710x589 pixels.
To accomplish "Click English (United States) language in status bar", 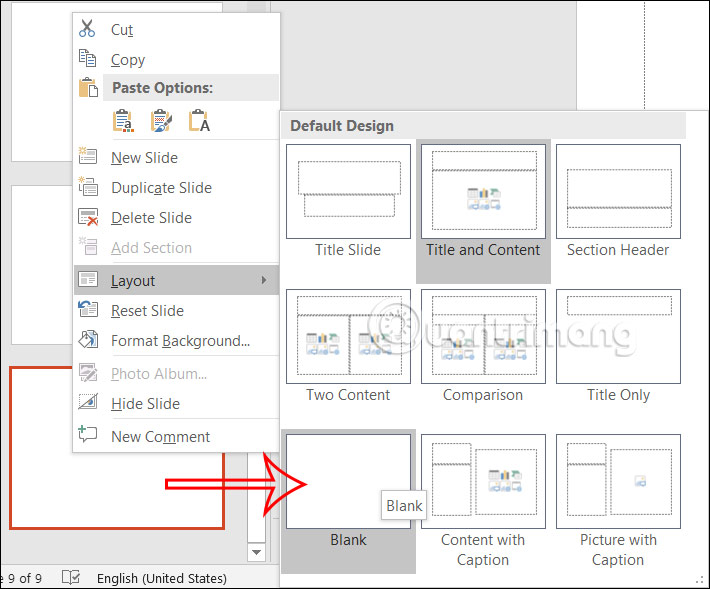I will point(162,578).
